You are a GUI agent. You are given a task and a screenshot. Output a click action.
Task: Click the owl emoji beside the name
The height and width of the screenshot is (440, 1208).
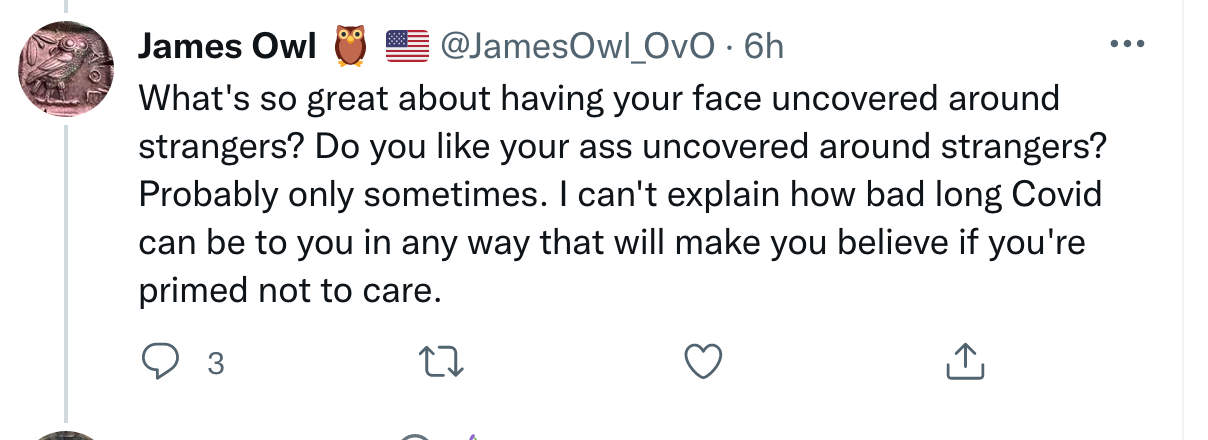[x=349, y=46]
